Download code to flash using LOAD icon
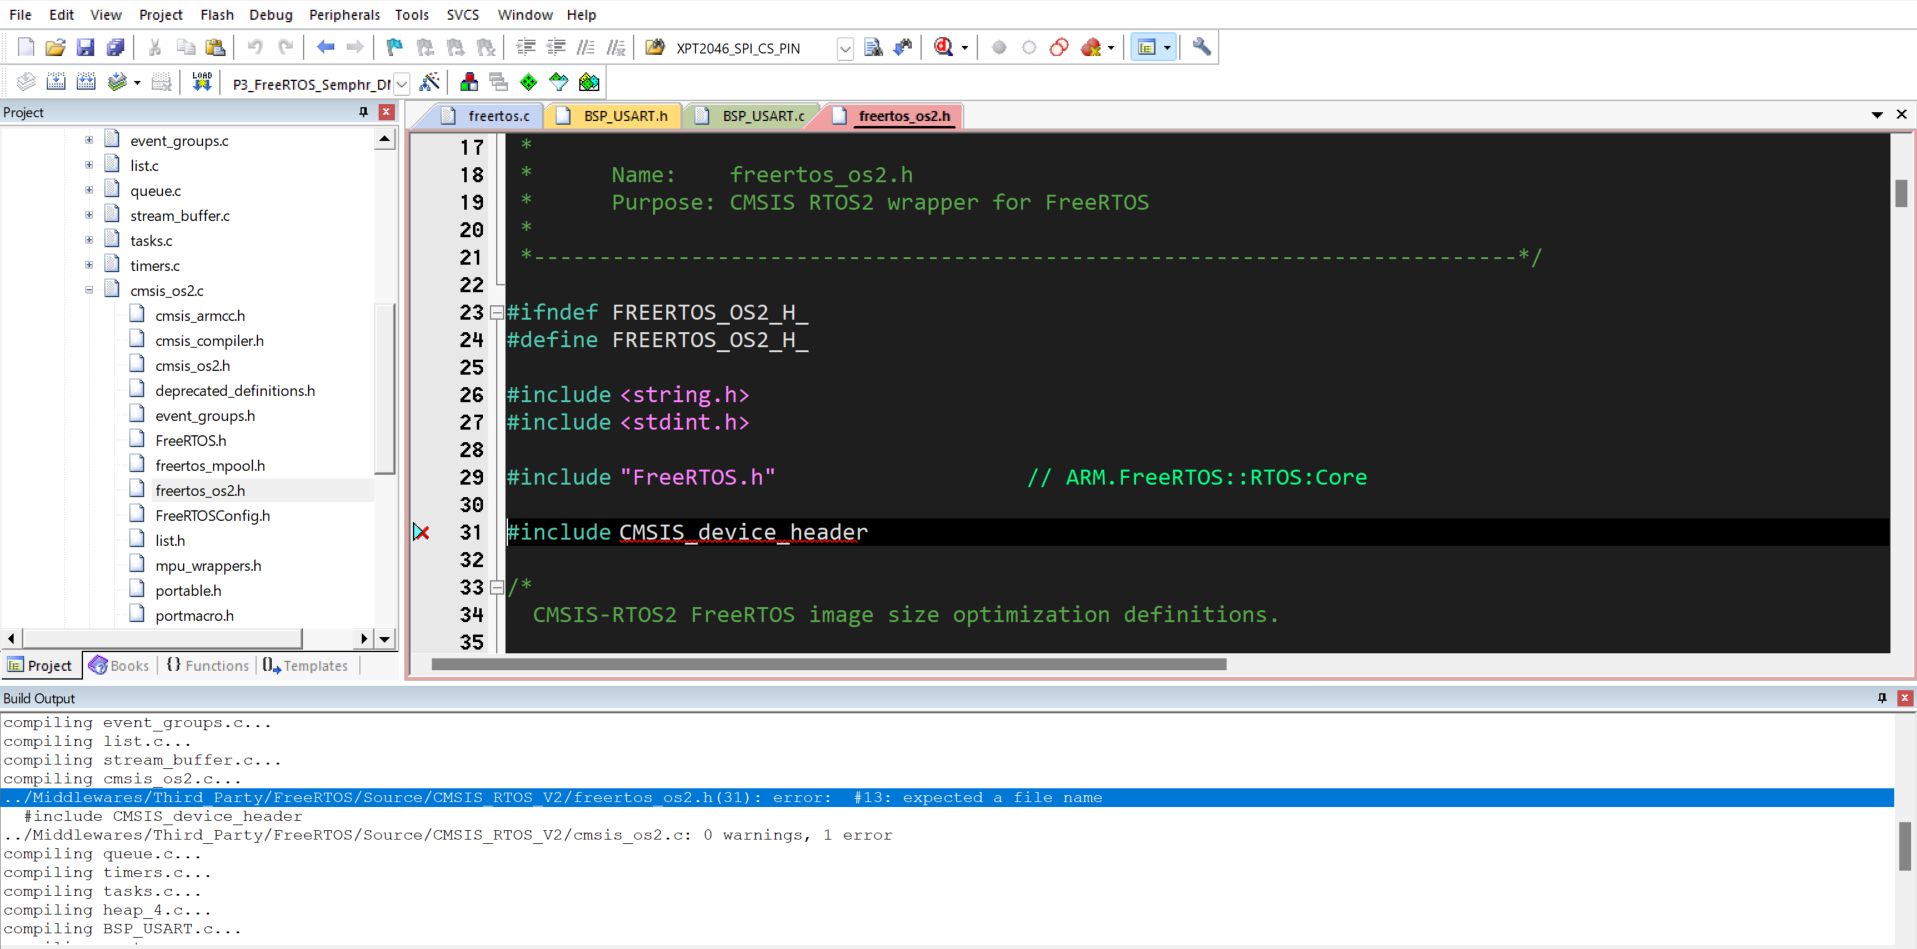Screen dimensions: 1917x949 (201, 82)
